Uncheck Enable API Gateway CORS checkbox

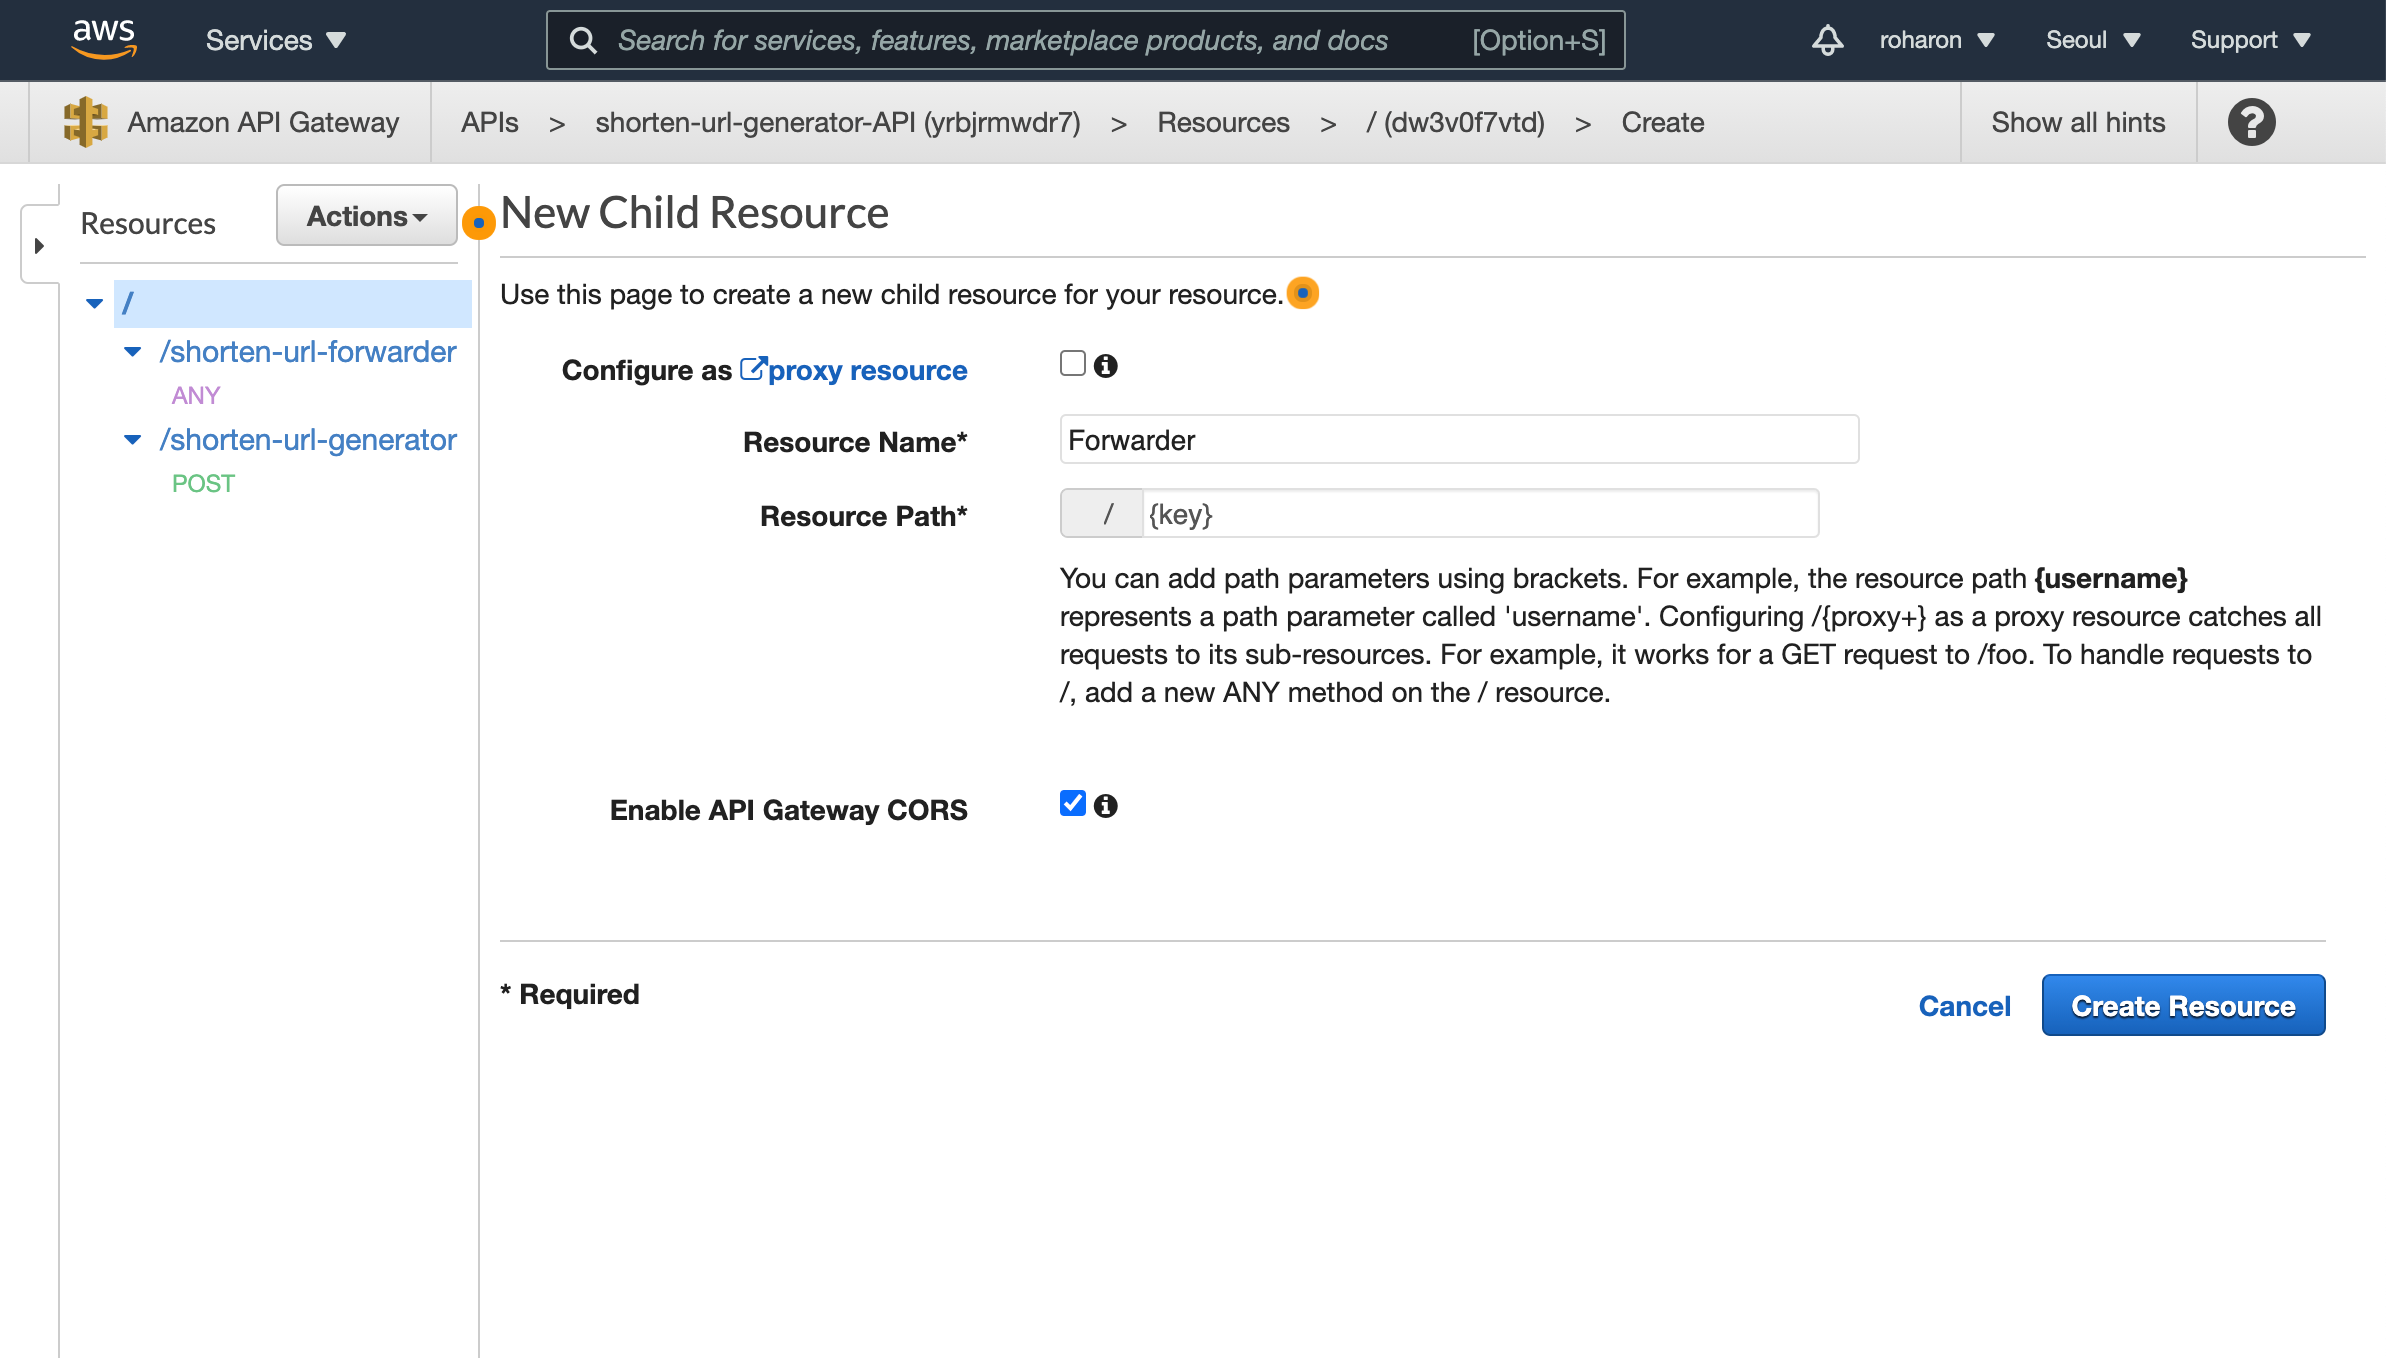coord(1072,803)
